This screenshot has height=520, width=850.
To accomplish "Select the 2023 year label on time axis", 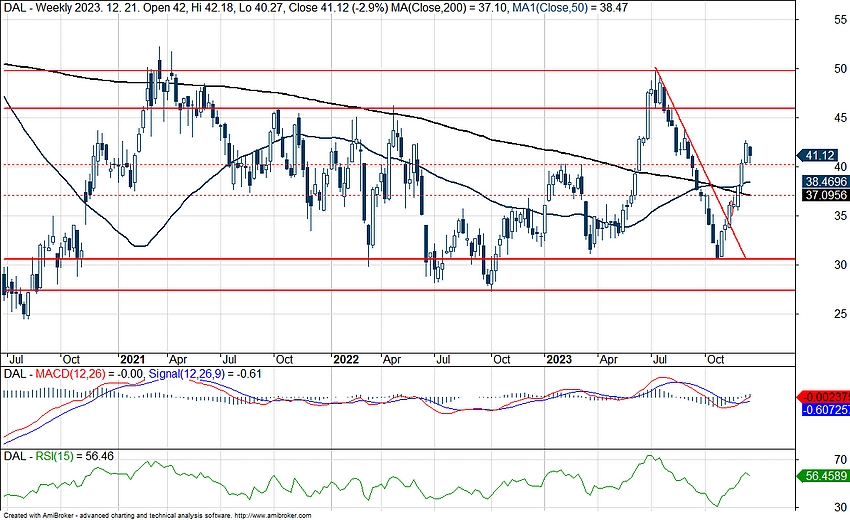I will [559, 359].
